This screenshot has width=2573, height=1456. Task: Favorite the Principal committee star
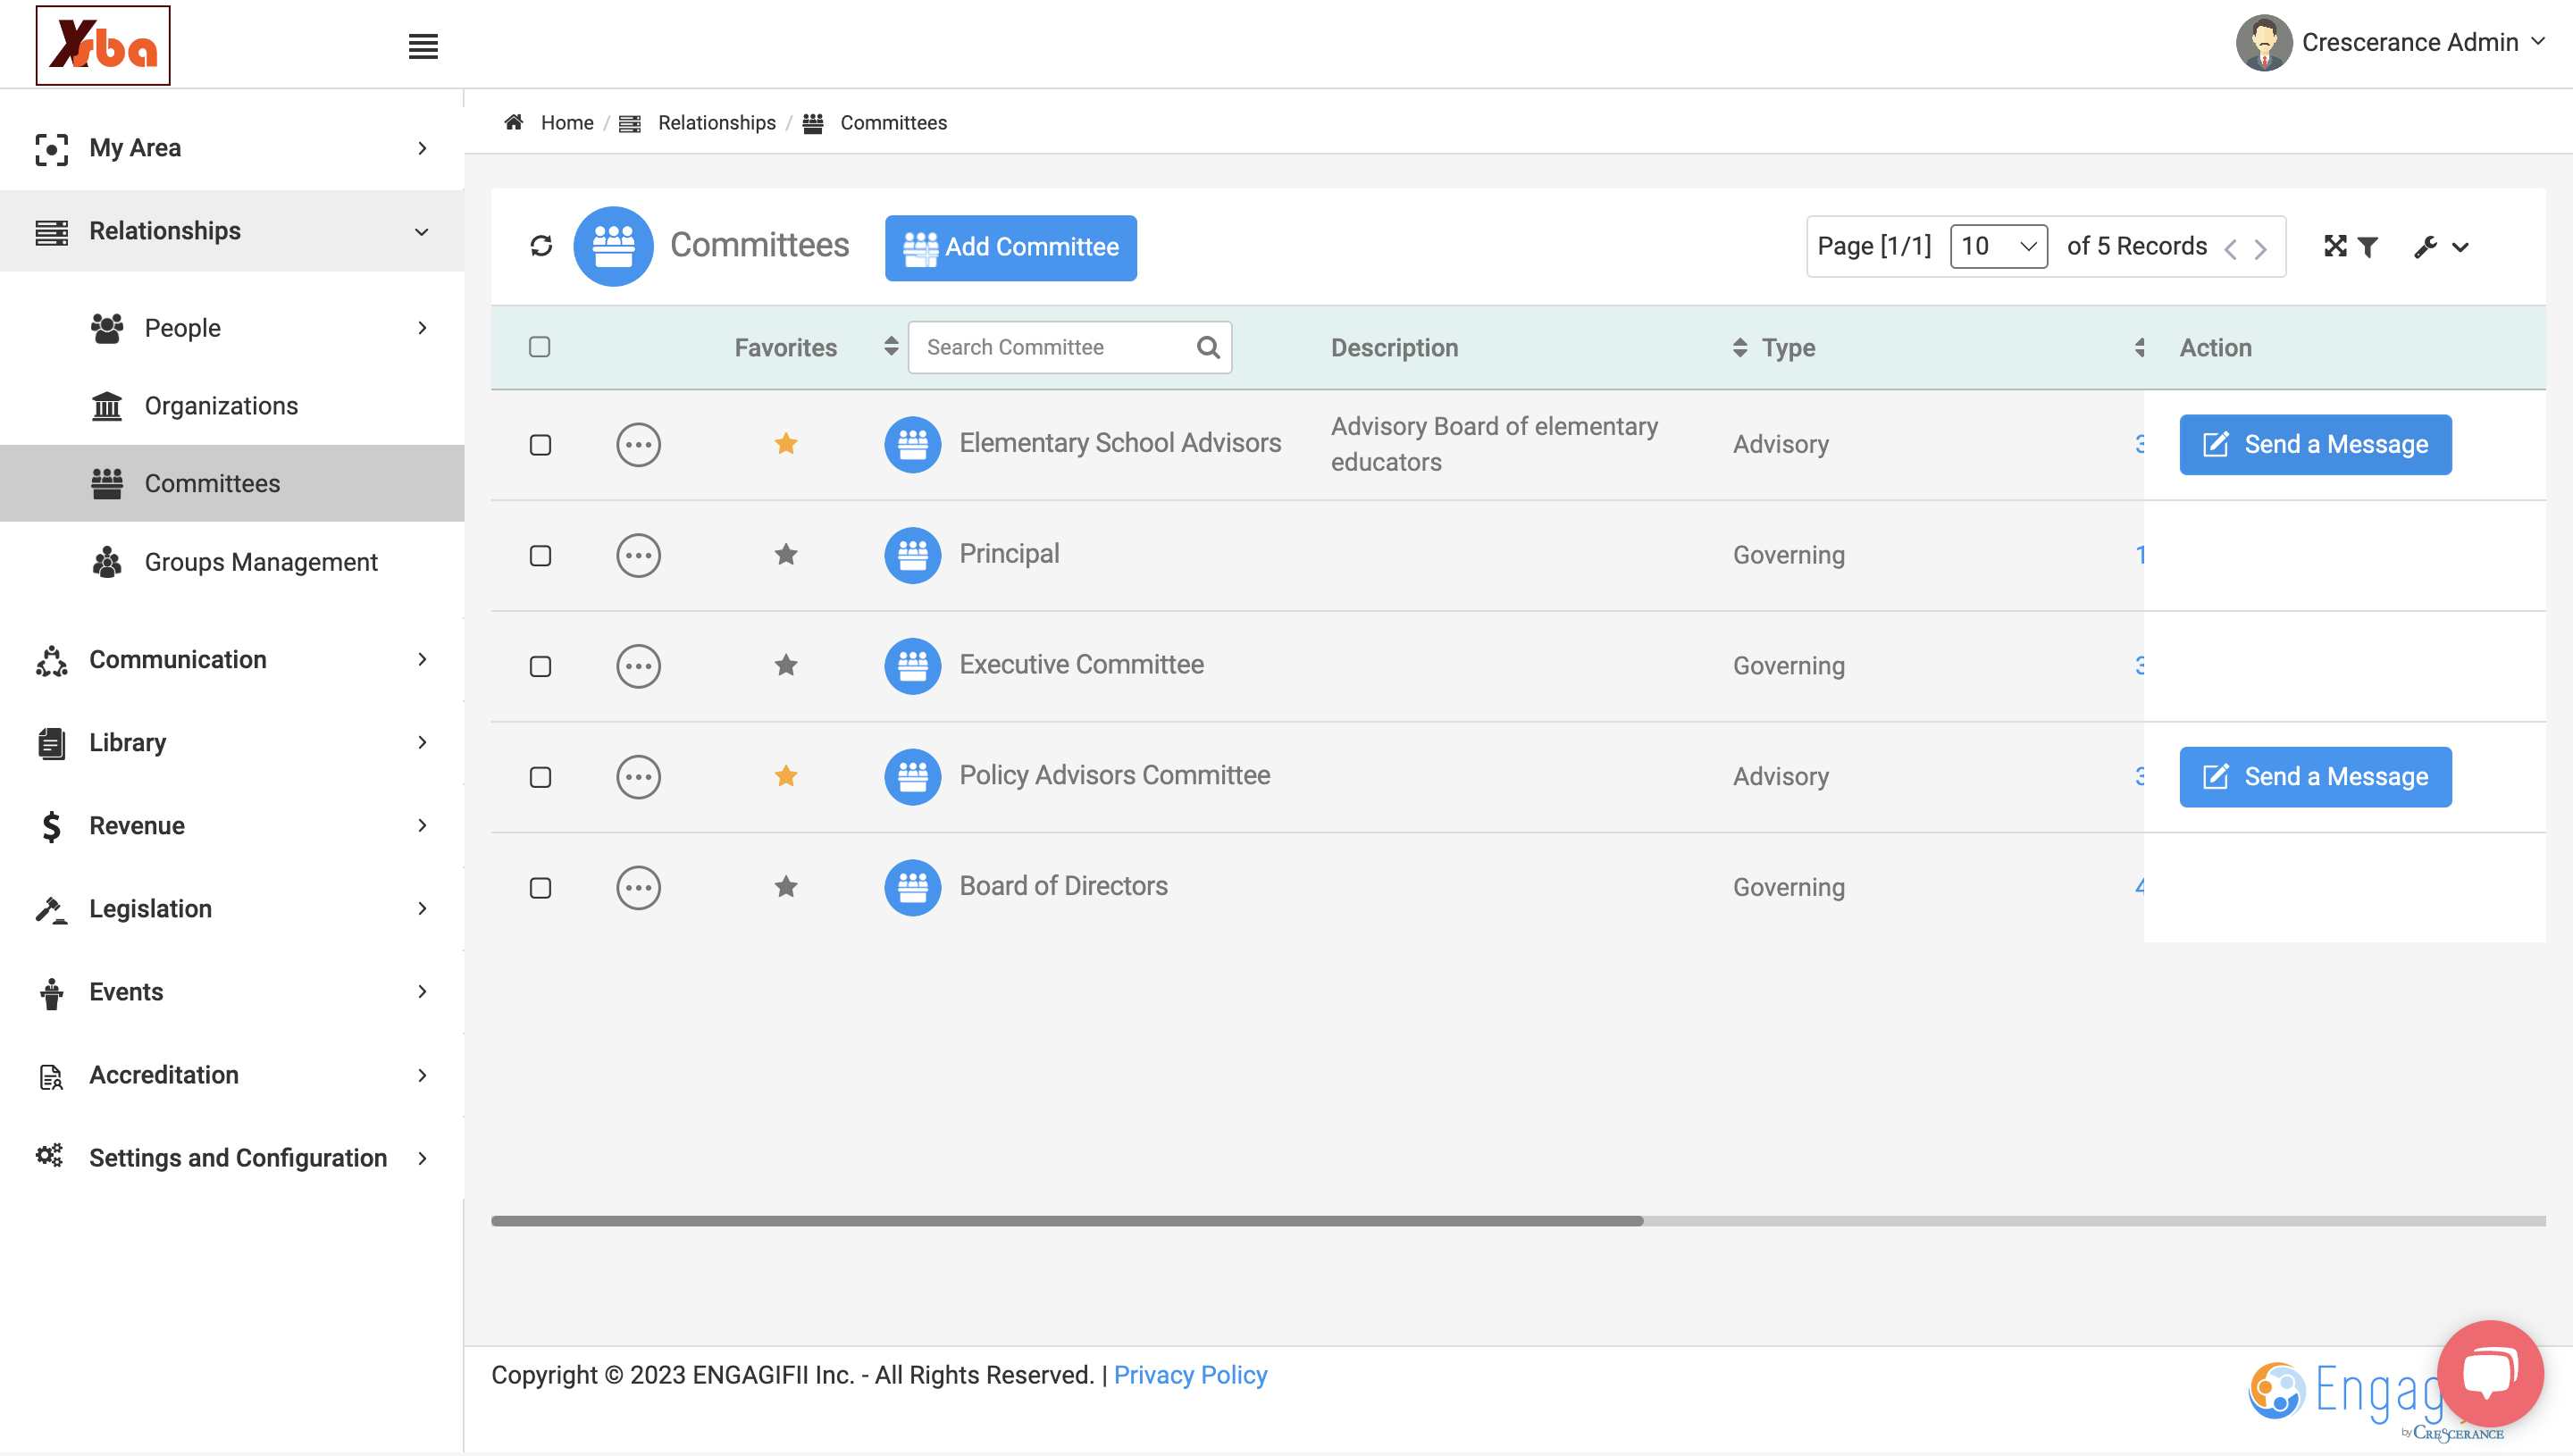pos(786,554)
